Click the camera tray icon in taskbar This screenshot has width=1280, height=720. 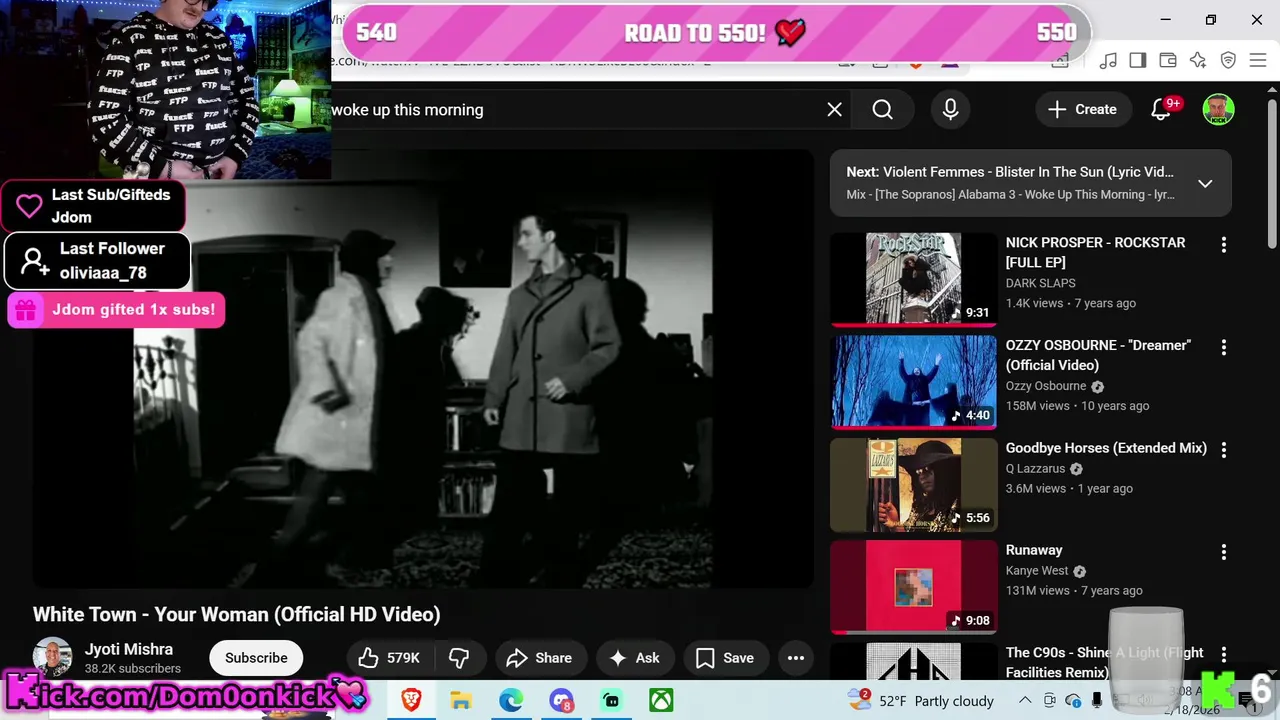pos(1050,700)
